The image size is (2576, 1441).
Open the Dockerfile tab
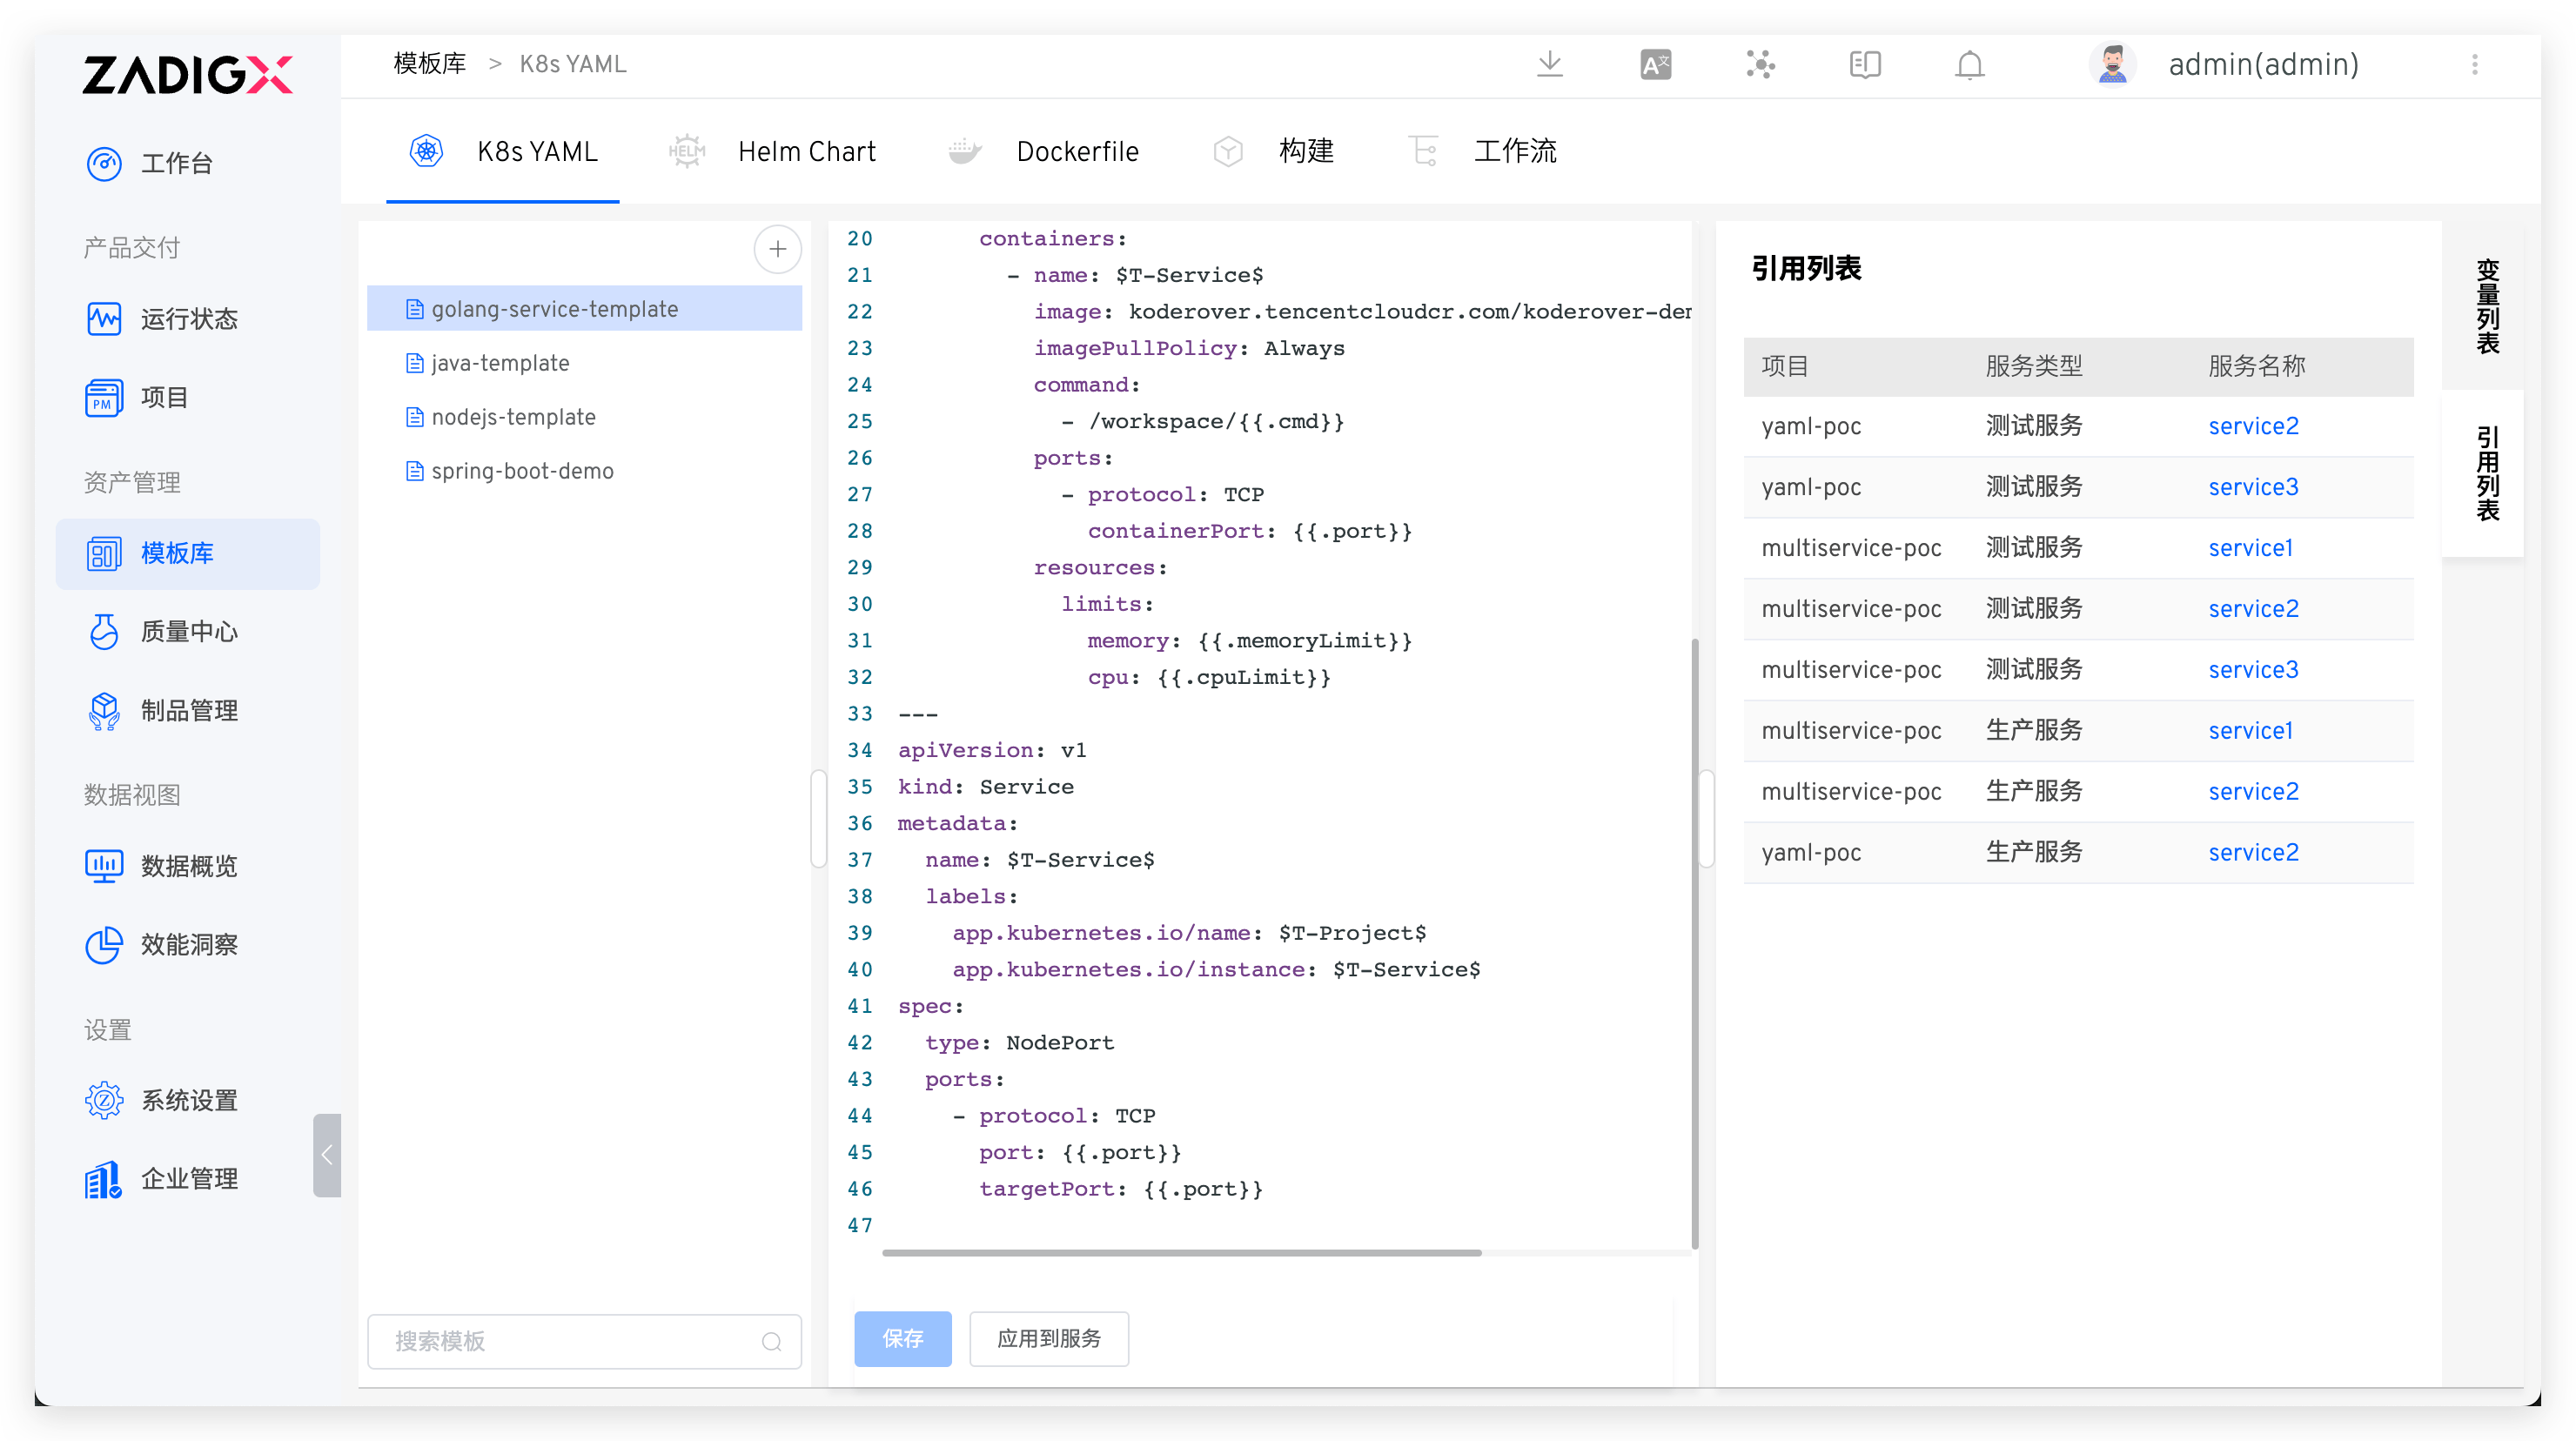[1078, 151]
